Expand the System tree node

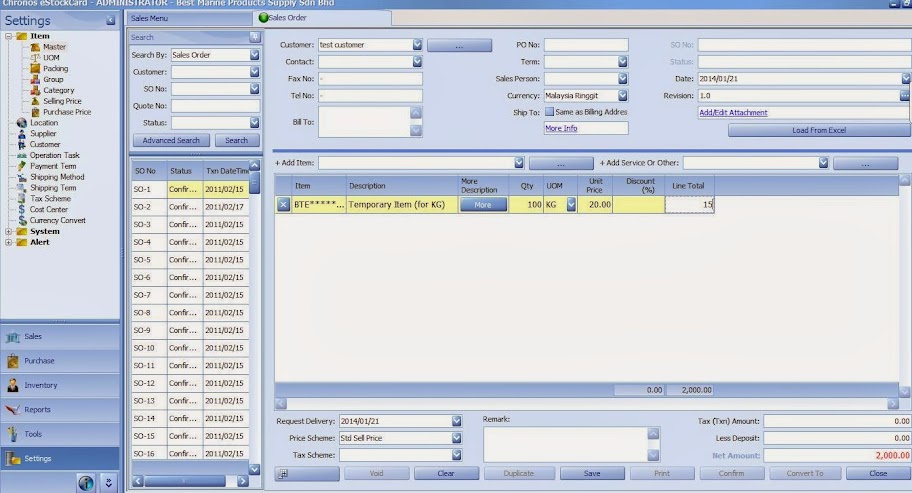[x=9, y=231]
